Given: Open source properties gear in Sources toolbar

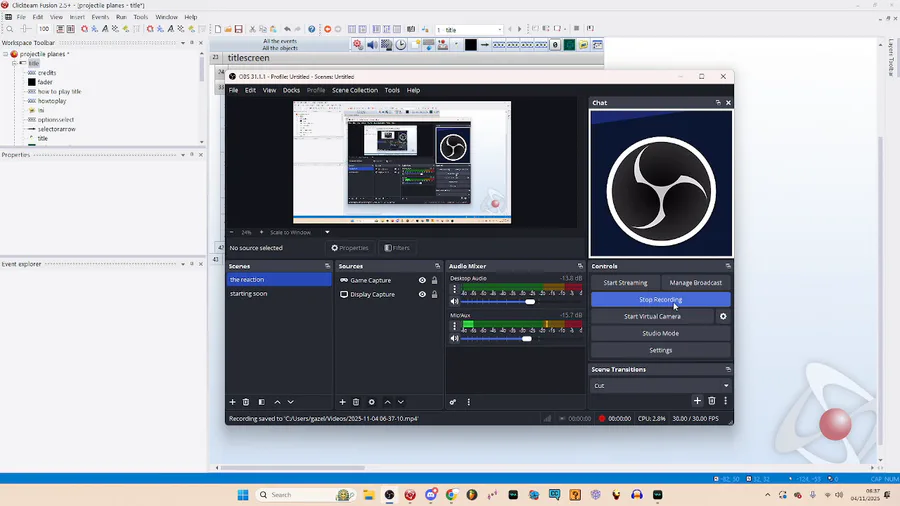Looking at the screenshot, I should click(371, 402).
